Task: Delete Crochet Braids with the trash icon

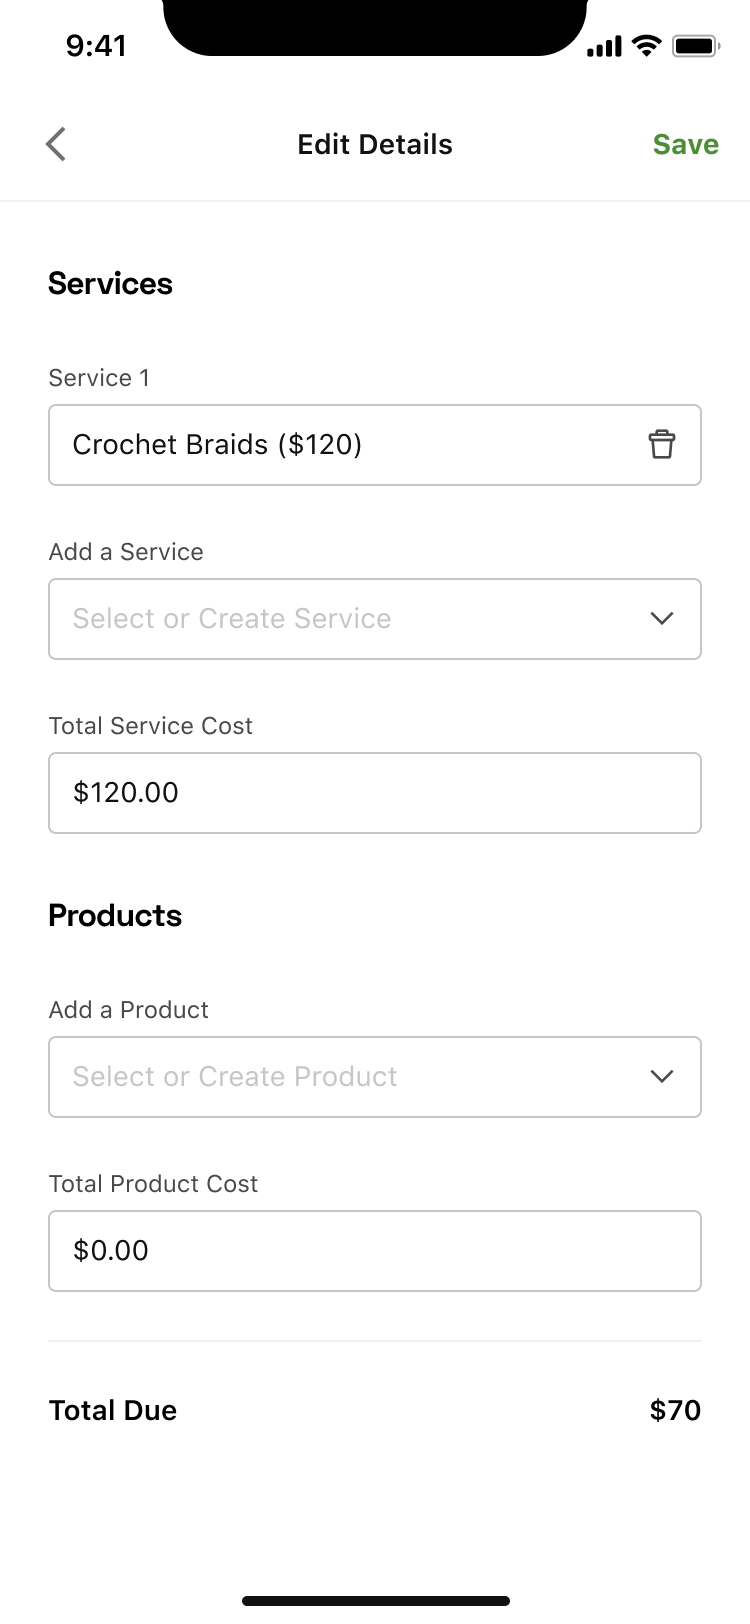Action: click(661, 444)
